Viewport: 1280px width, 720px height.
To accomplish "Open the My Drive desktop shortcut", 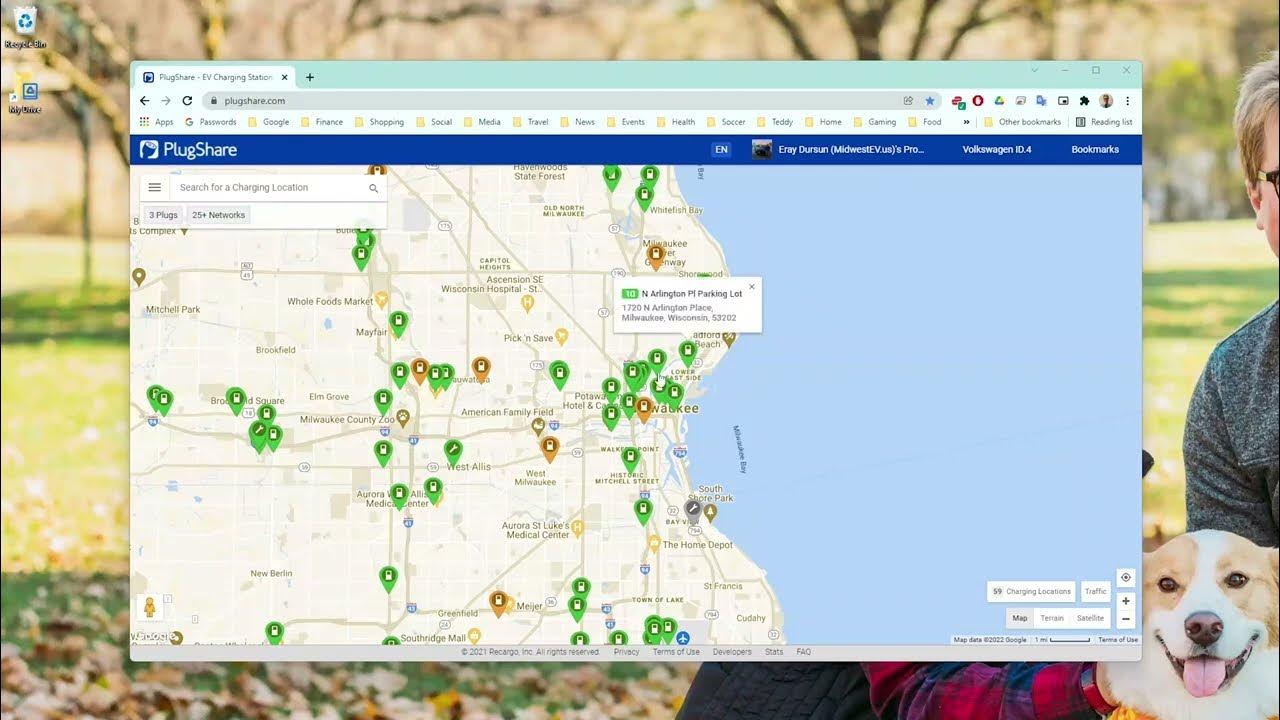I will pos(24,98).
